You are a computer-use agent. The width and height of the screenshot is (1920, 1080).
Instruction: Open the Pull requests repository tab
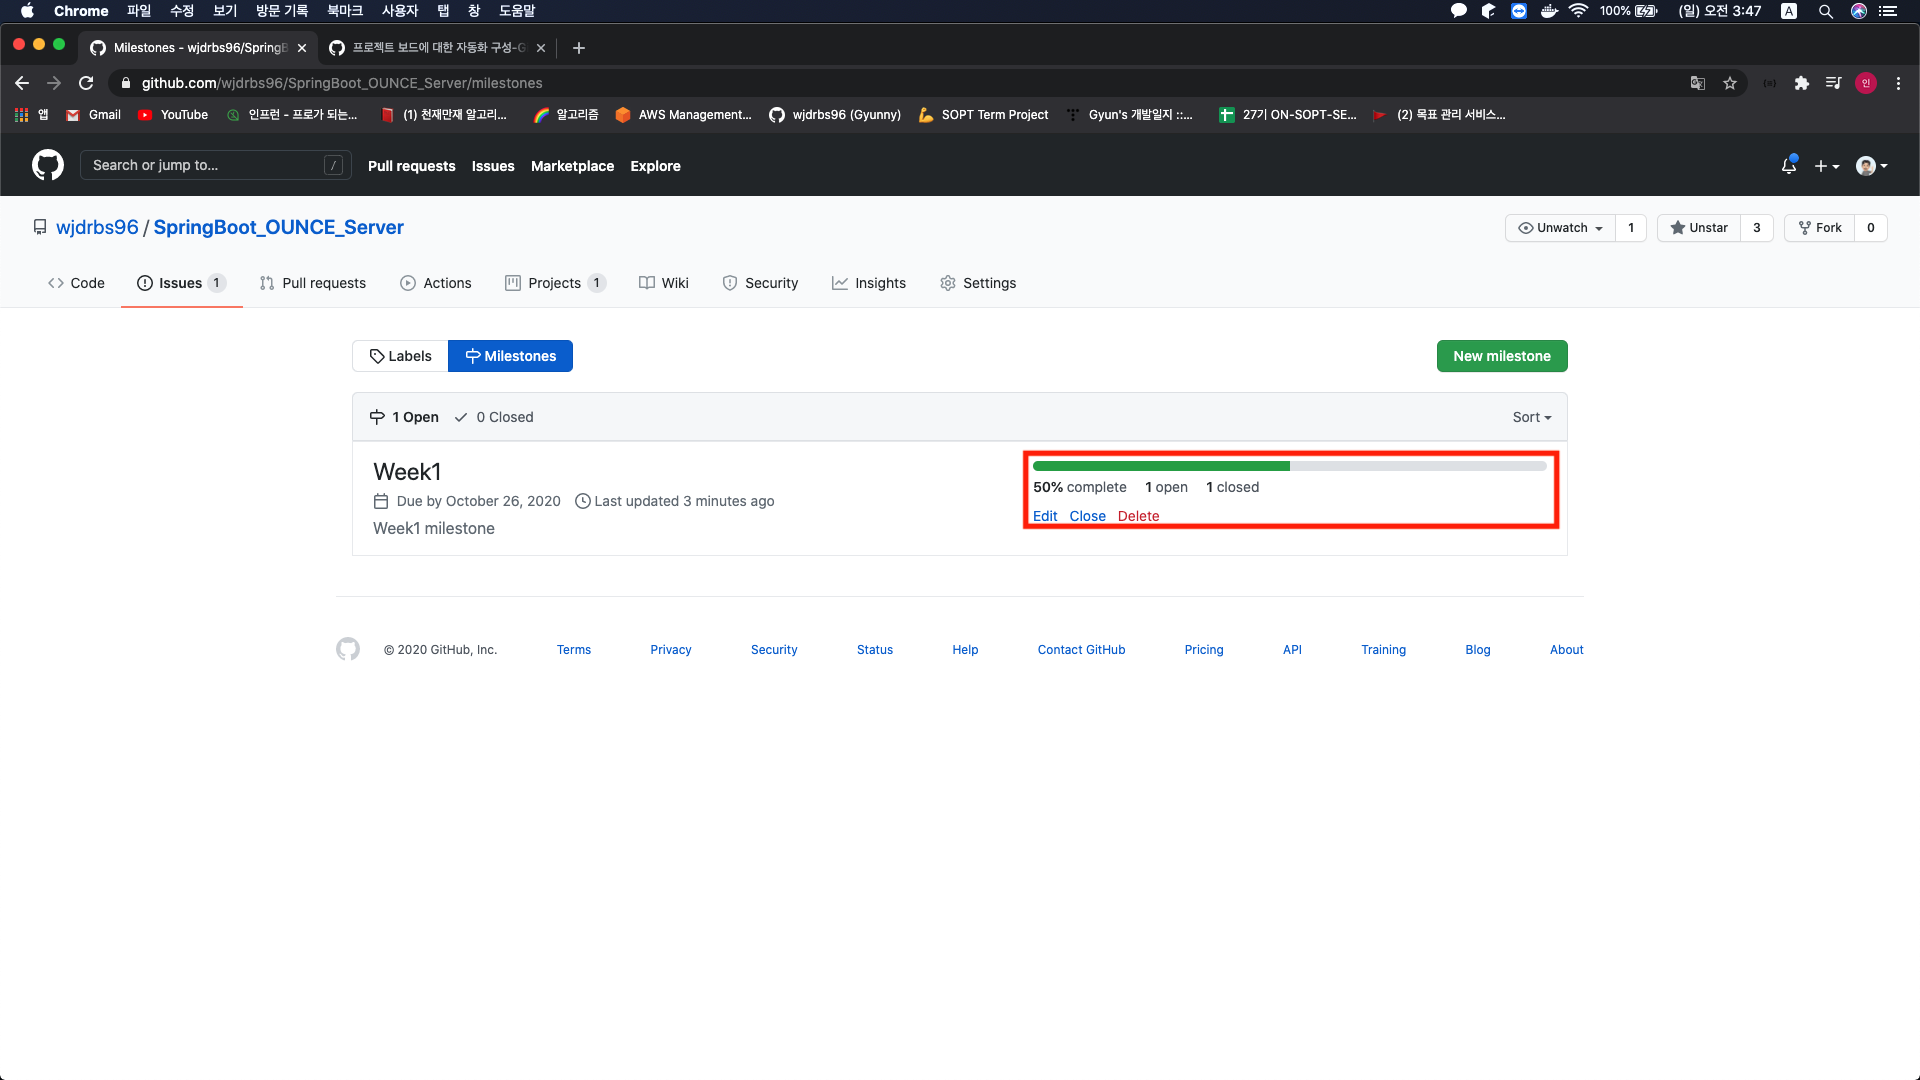click(312, 283)
